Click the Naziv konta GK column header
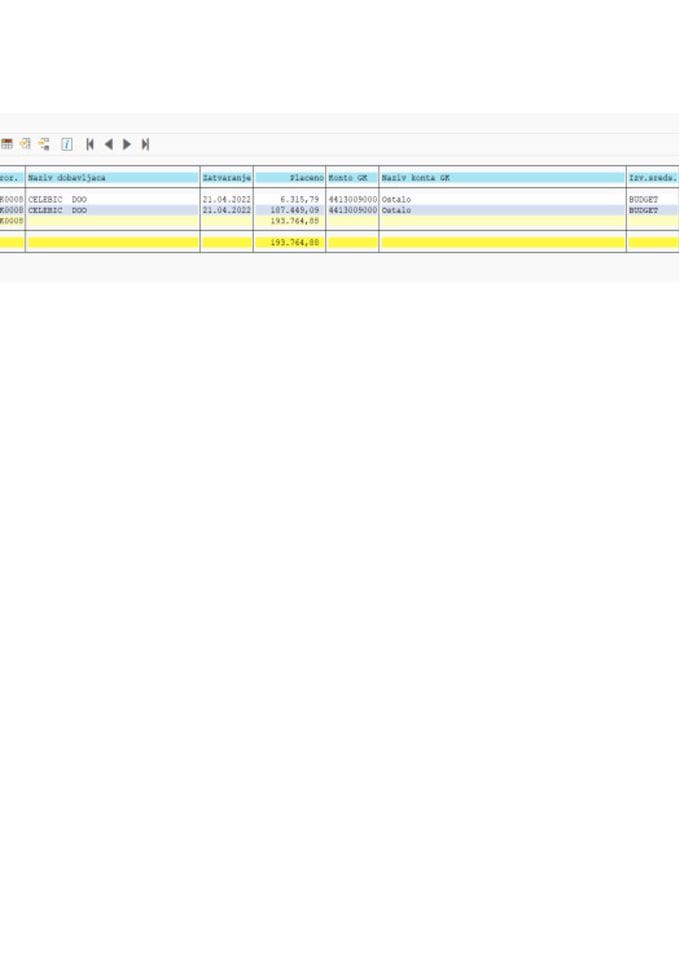 coord(502,177)
